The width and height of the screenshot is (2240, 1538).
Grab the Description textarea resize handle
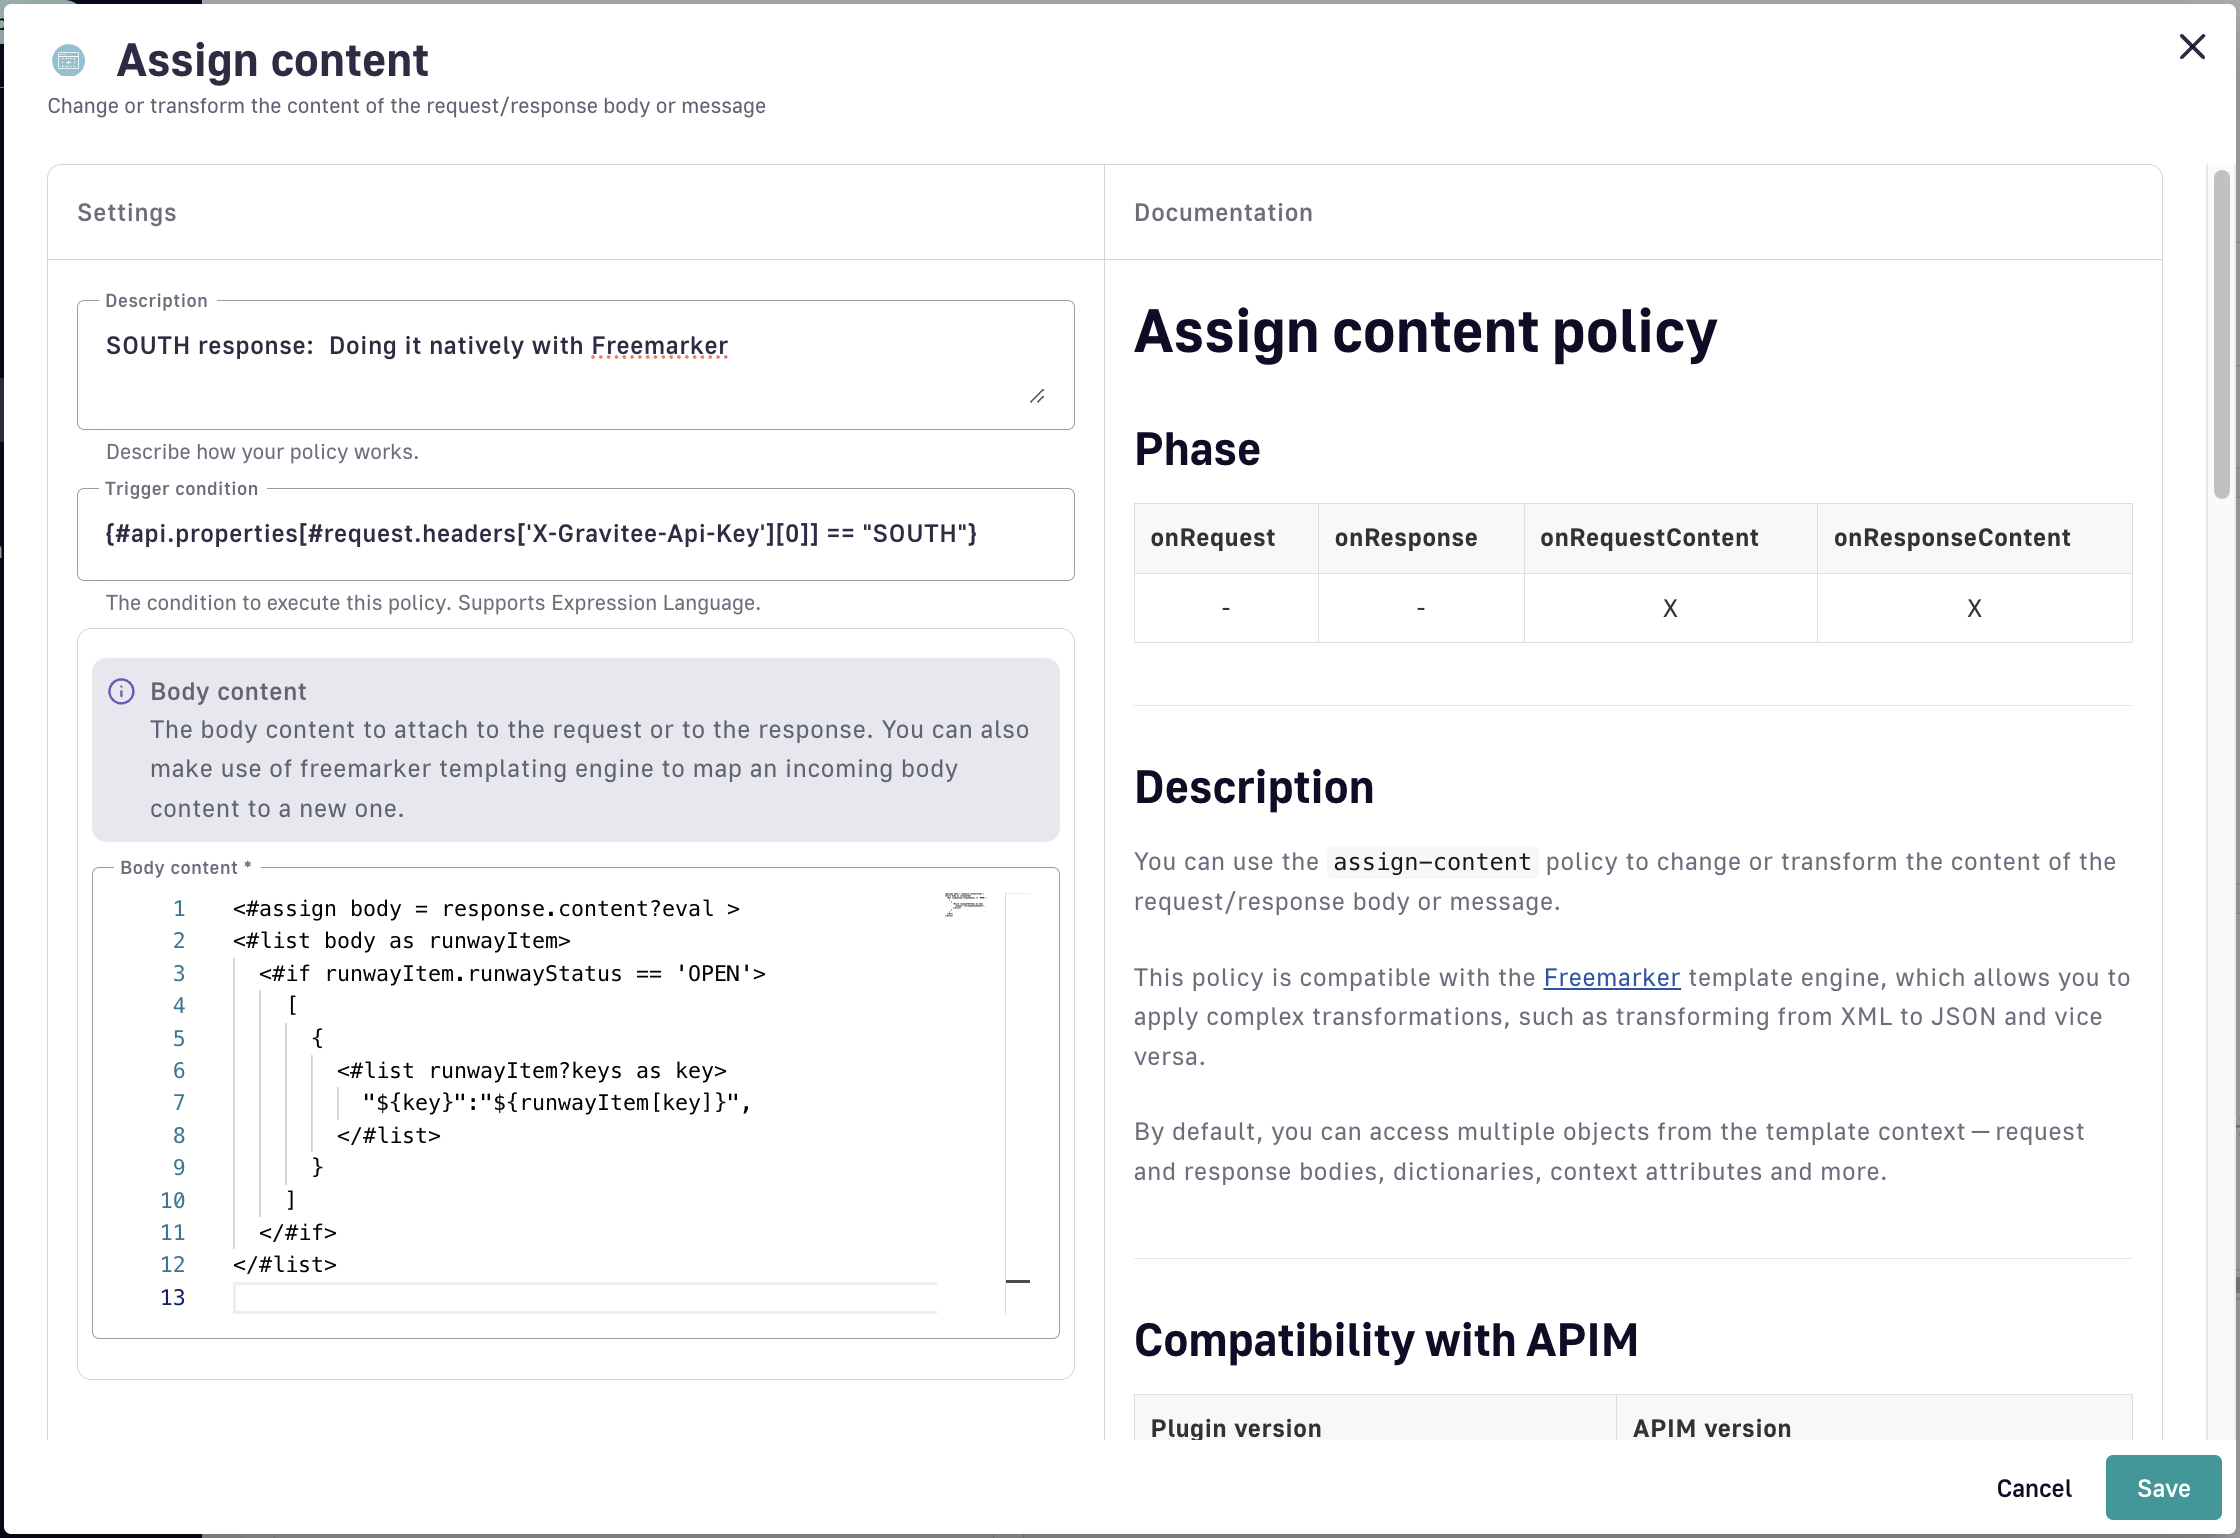point(1037,397)
